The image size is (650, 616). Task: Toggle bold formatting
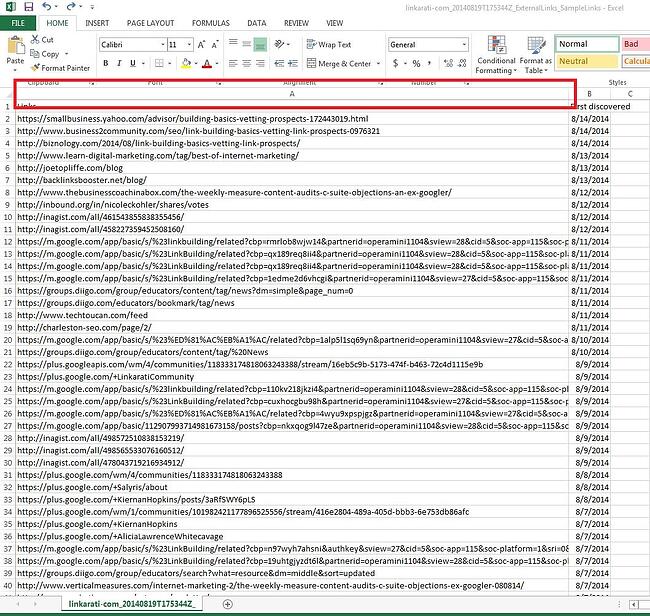pyautogui.click(x=106, y=63)
